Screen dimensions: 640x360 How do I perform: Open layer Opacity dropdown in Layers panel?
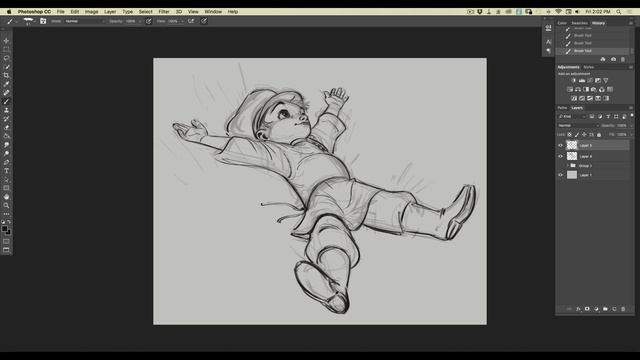[x=631, y=126]
